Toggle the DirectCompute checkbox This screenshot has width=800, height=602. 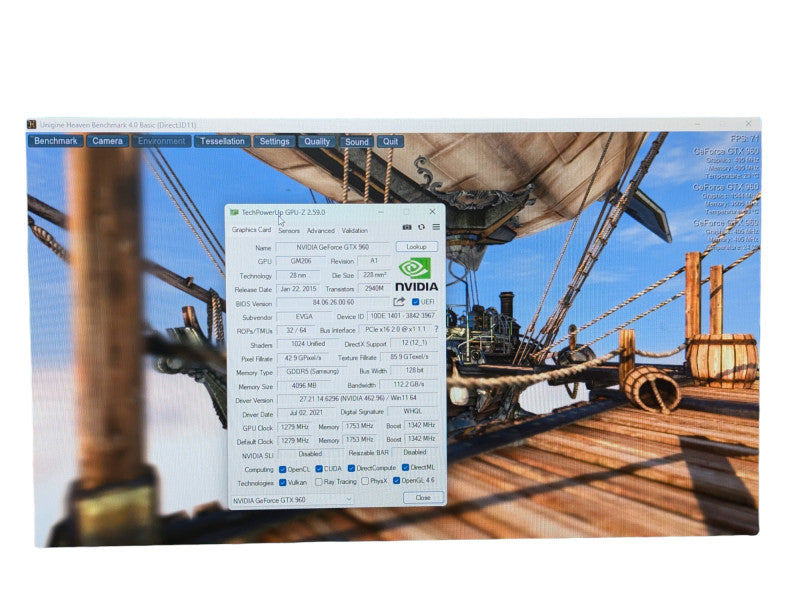(352, 468)
